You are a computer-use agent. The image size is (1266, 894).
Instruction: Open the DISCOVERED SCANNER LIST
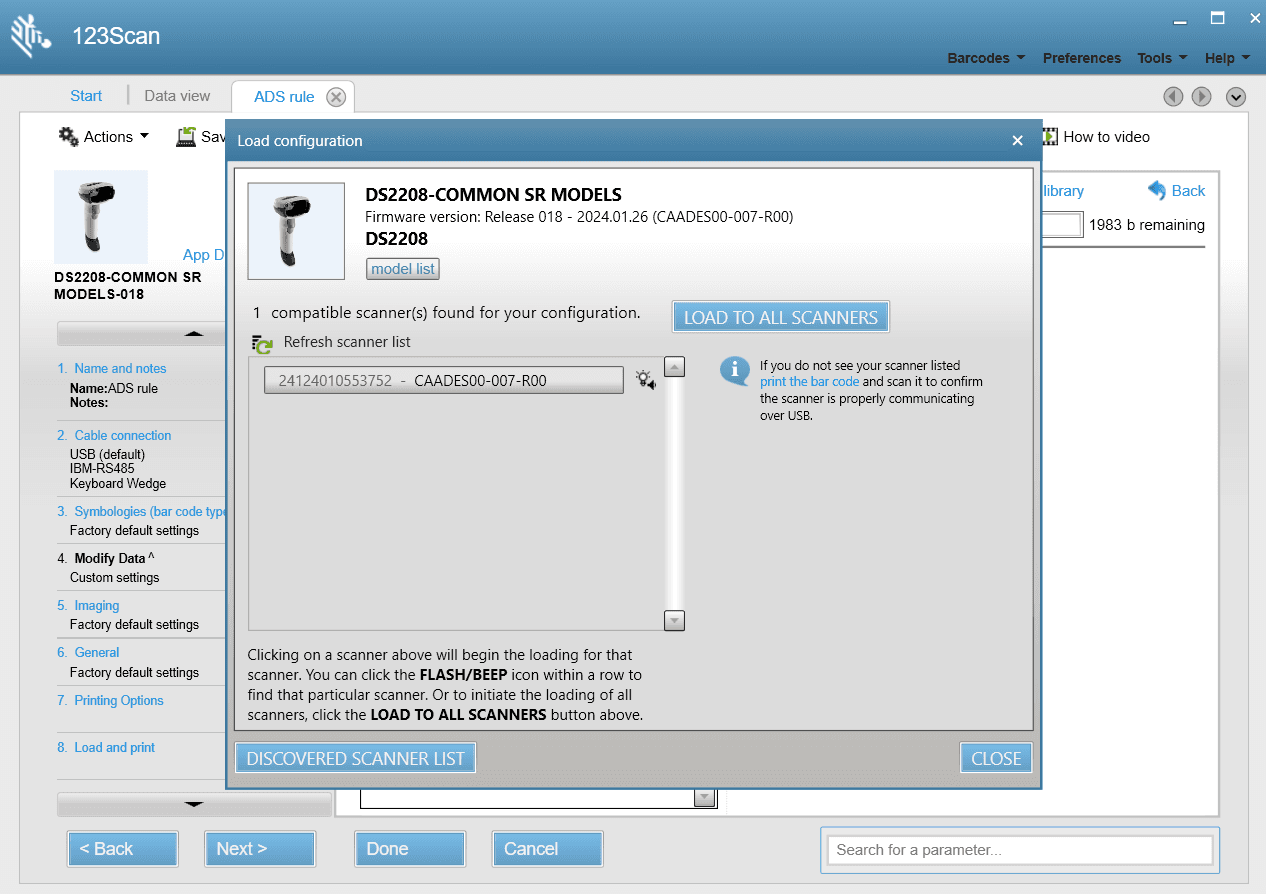click(355, 758)
